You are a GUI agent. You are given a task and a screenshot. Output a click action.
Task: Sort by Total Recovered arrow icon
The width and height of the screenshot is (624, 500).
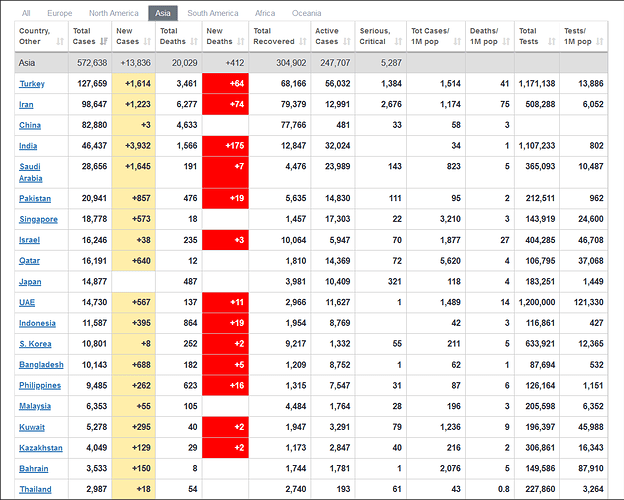tap(303, 41)
